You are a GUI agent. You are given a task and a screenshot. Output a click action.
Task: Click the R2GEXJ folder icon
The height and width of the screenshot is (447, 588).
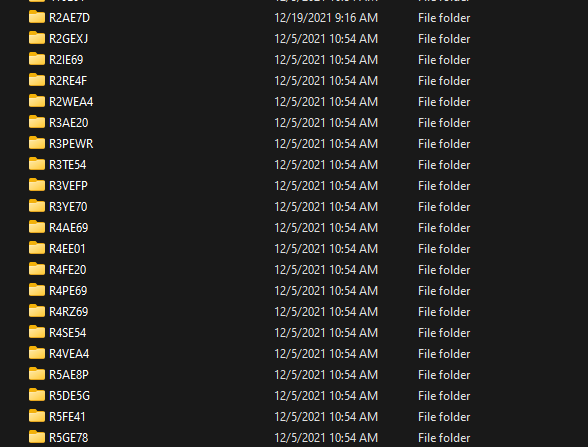[x=37, y=38]
